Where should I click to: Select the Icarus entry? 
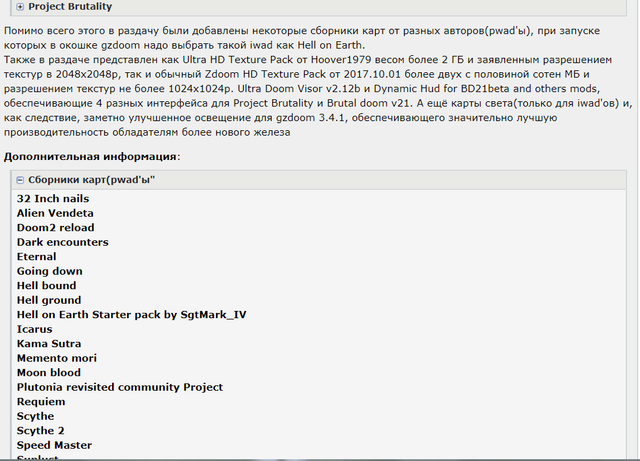click(x=34, y=329)
